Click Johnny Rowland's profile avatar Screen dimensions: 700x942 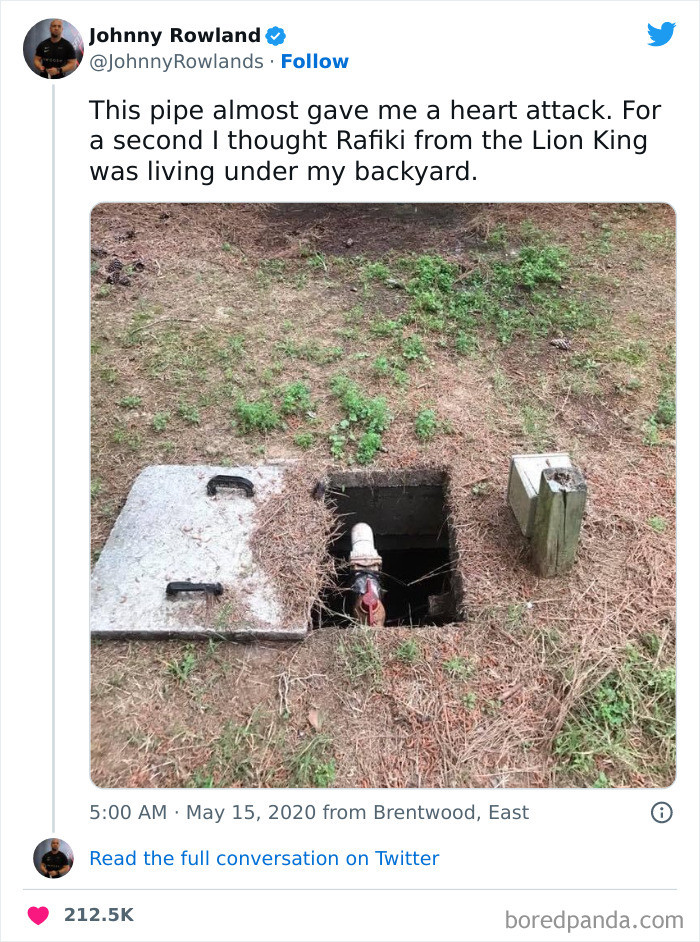point(50,47)
